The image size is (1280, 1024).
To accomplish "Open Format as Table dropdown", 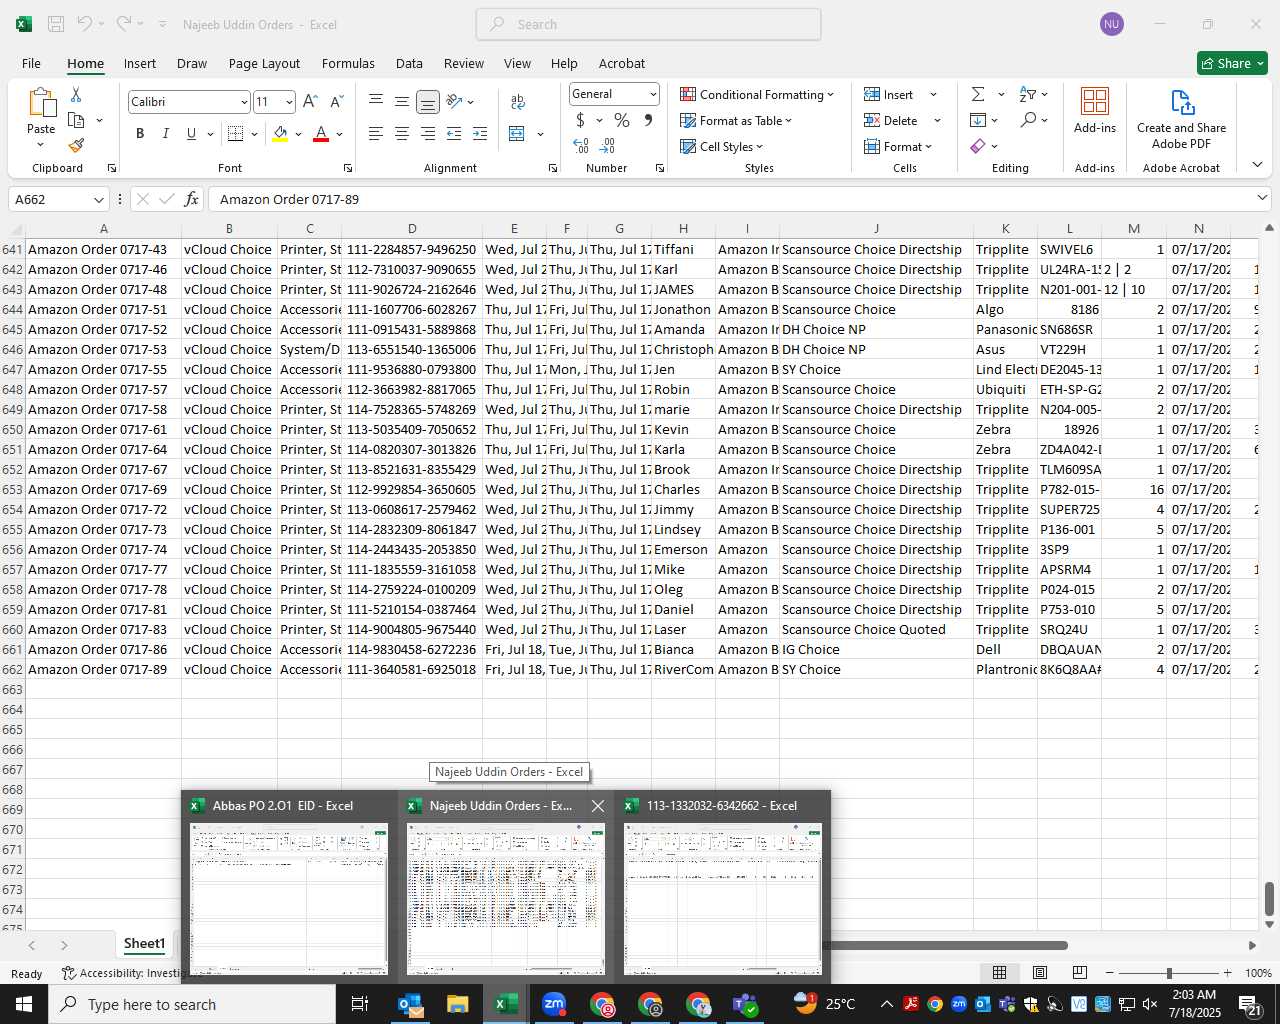I will pyautogui.click(x=736, y=120).
